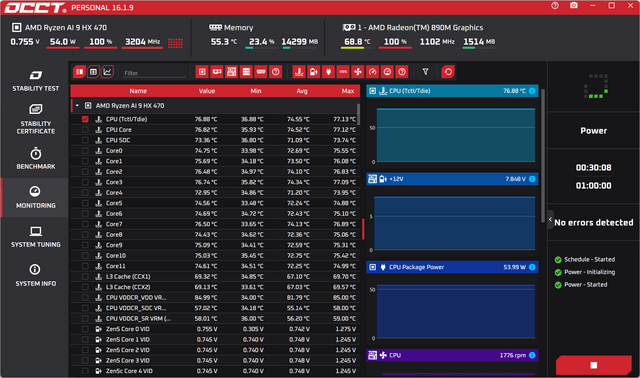Toggle the power plug sensor filter
Viewport: 640px width, 378px height.
pos(329,72)
